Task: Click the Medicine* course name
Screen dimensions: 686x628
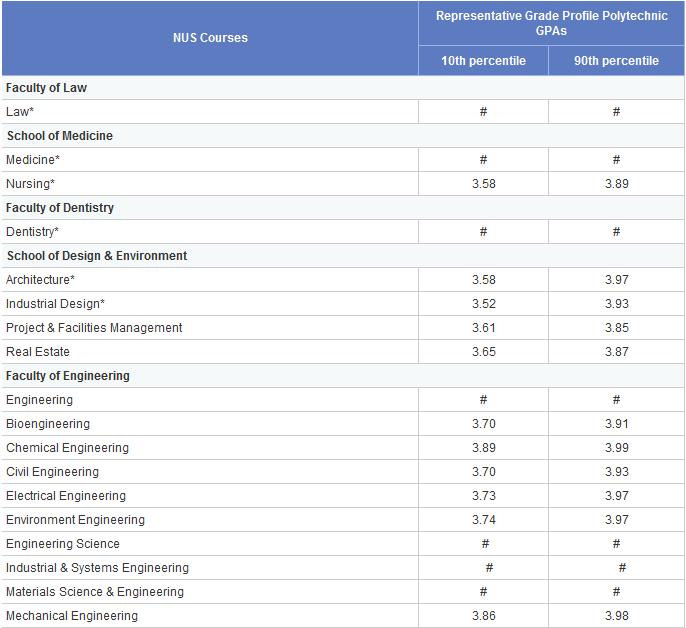Action: 33,160
